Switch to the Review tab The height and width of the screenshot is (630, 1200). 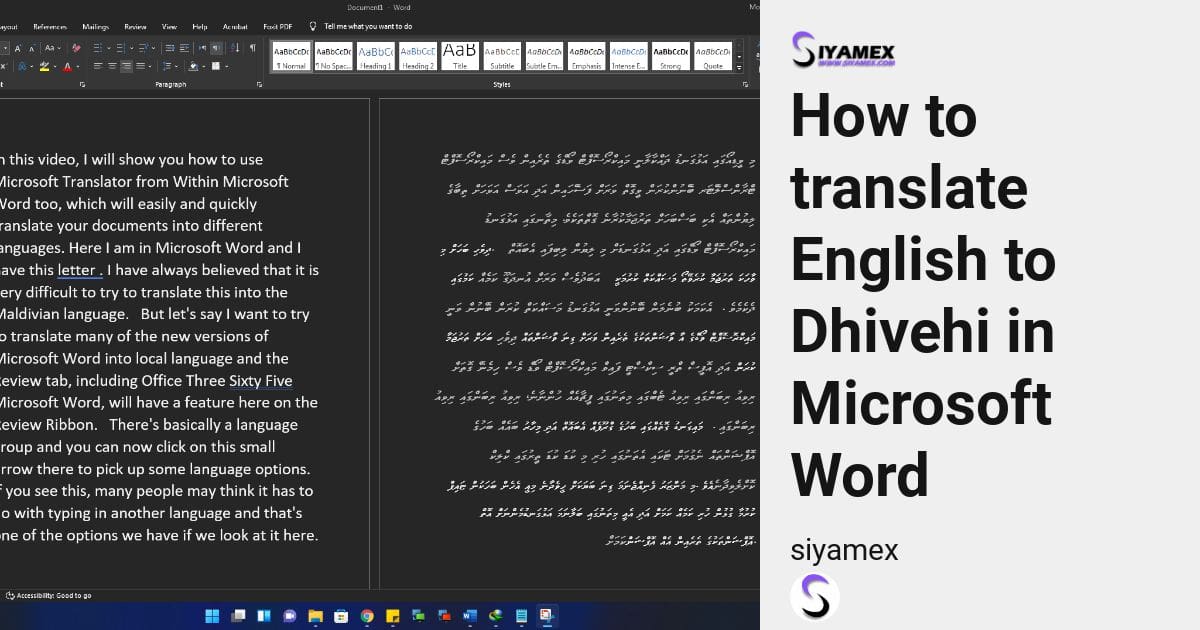pyautogui.click(x=135, y=27)
